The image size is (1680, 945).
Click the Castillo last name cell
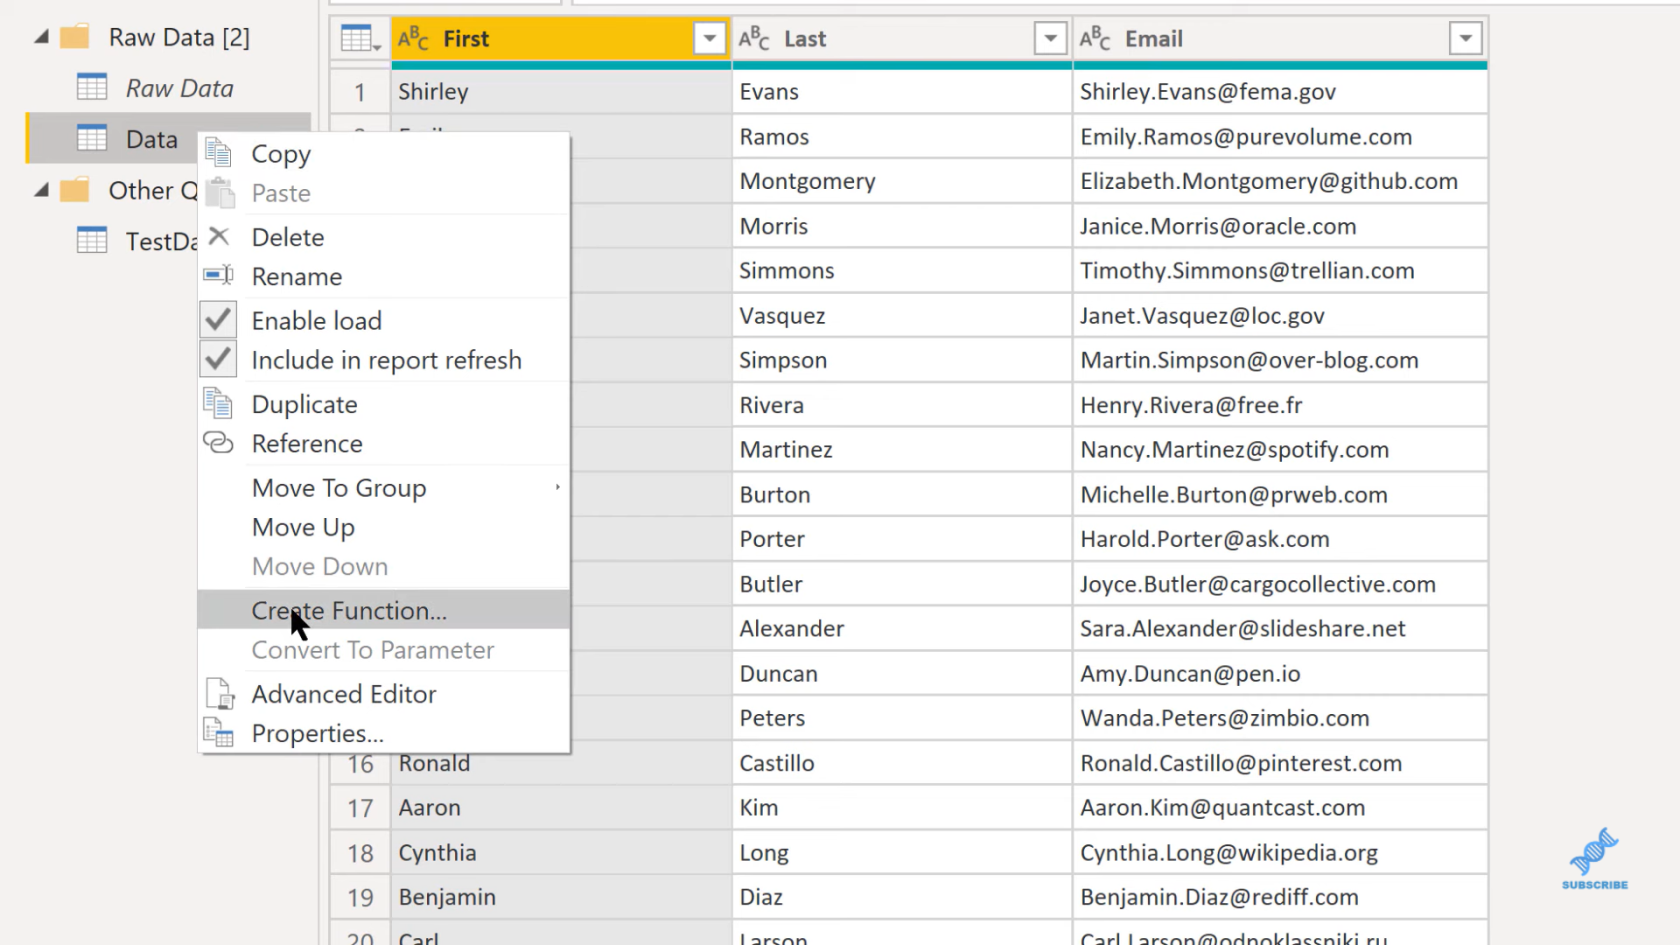(x=902, y=763)
